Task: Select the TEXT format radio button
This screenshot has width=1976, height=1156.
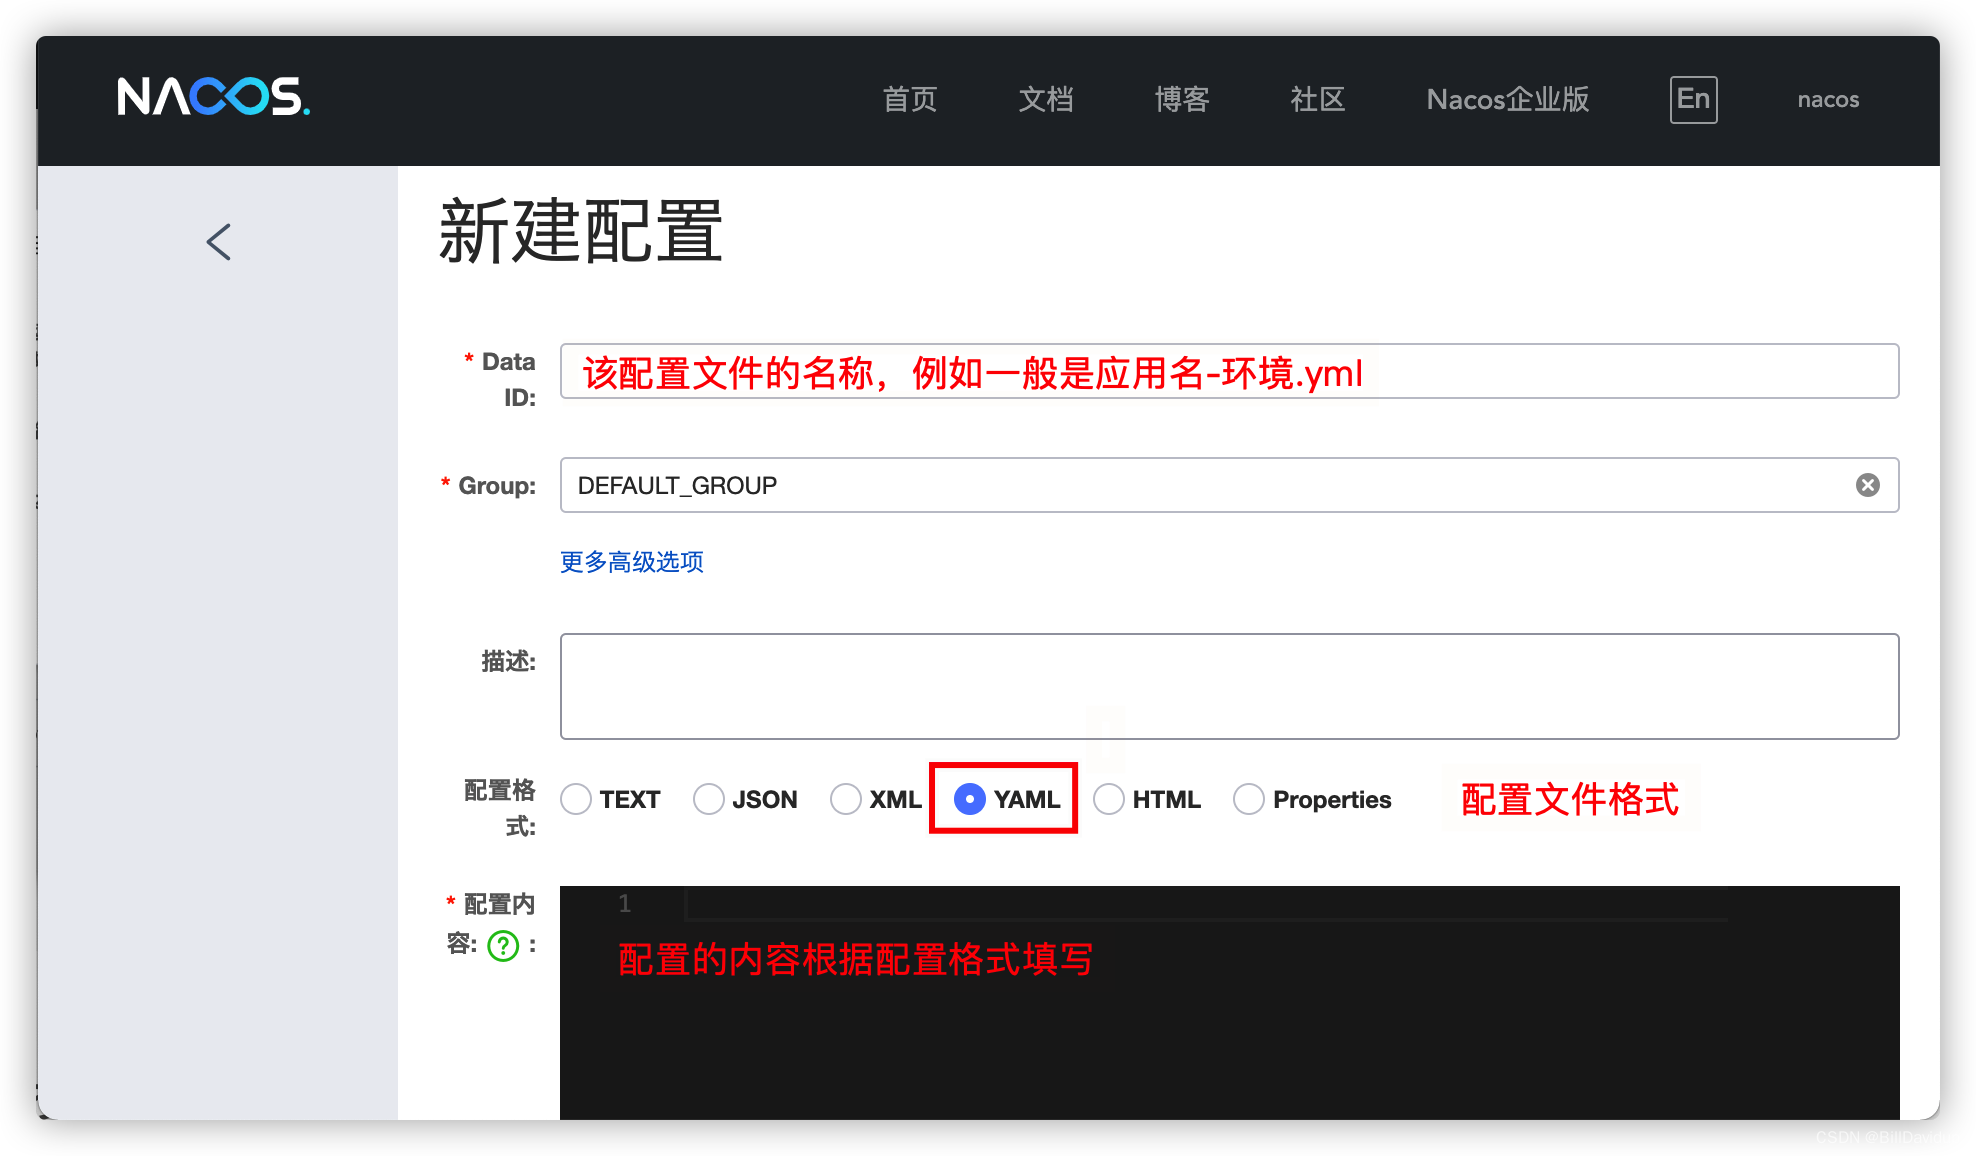Action: (576, 799)
